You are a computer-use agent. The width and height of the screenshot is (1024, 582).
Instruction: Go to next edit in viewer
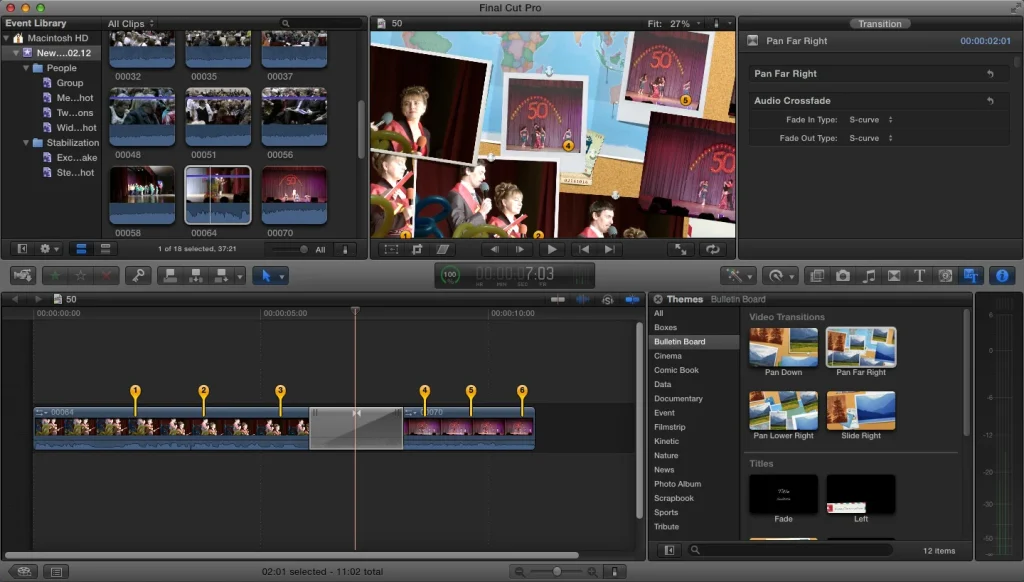(x=609, y=249)
